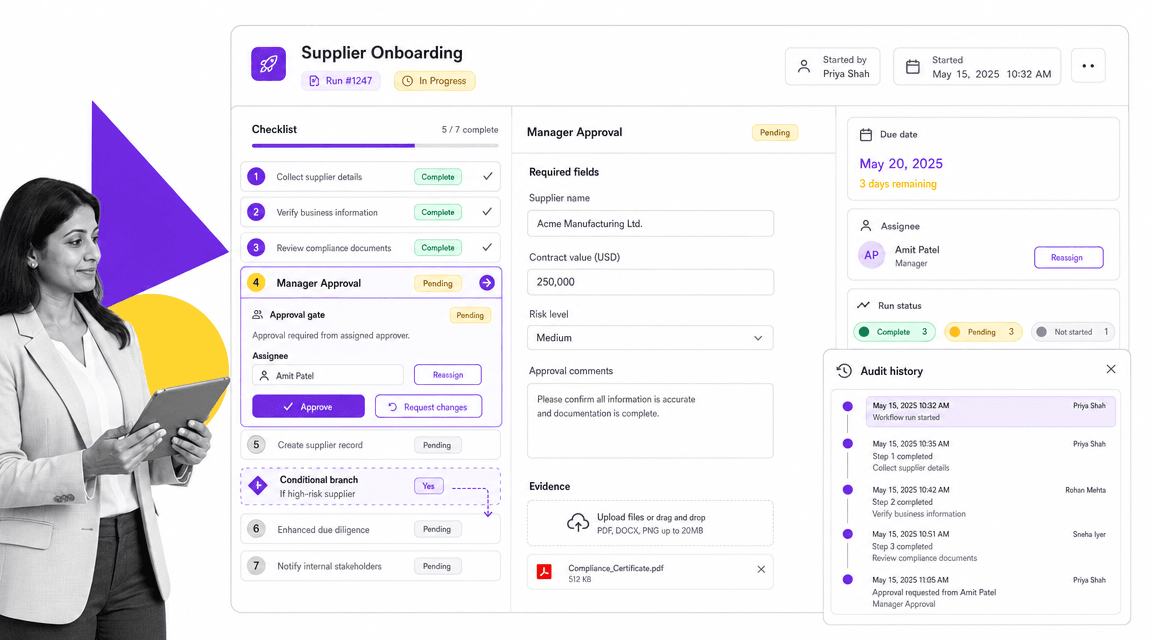Select step 5 Create supplier record
The width and height of the screenshot is (1152, 640).
(370, 445)
